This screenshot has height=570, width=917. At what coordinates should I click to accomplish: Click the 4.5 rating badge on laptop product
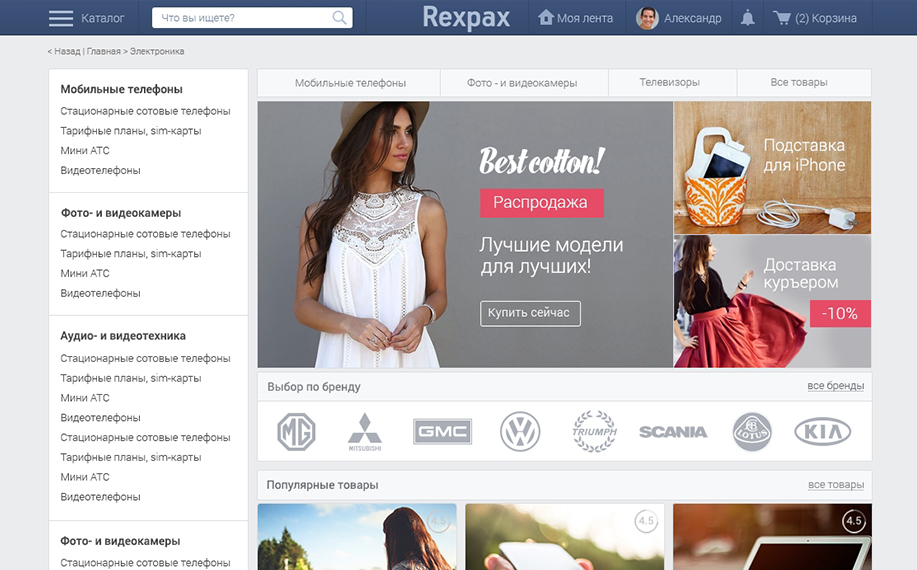click(x=854, y=520)
